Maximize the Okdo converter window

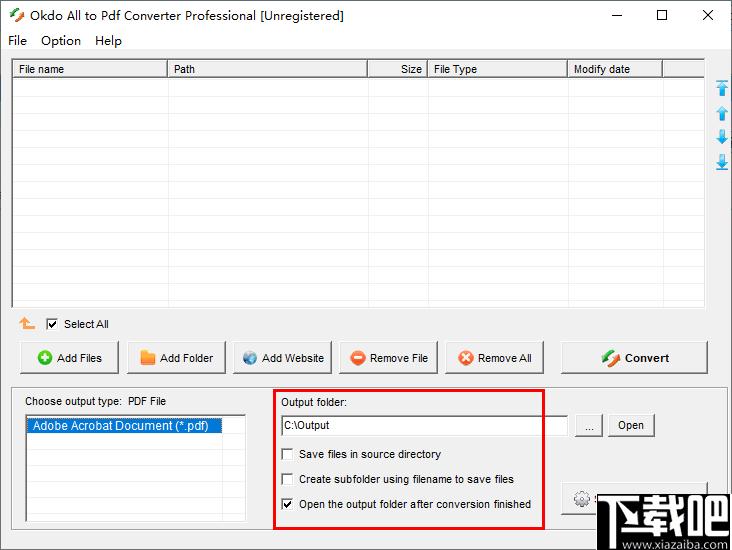click(662, 15)
